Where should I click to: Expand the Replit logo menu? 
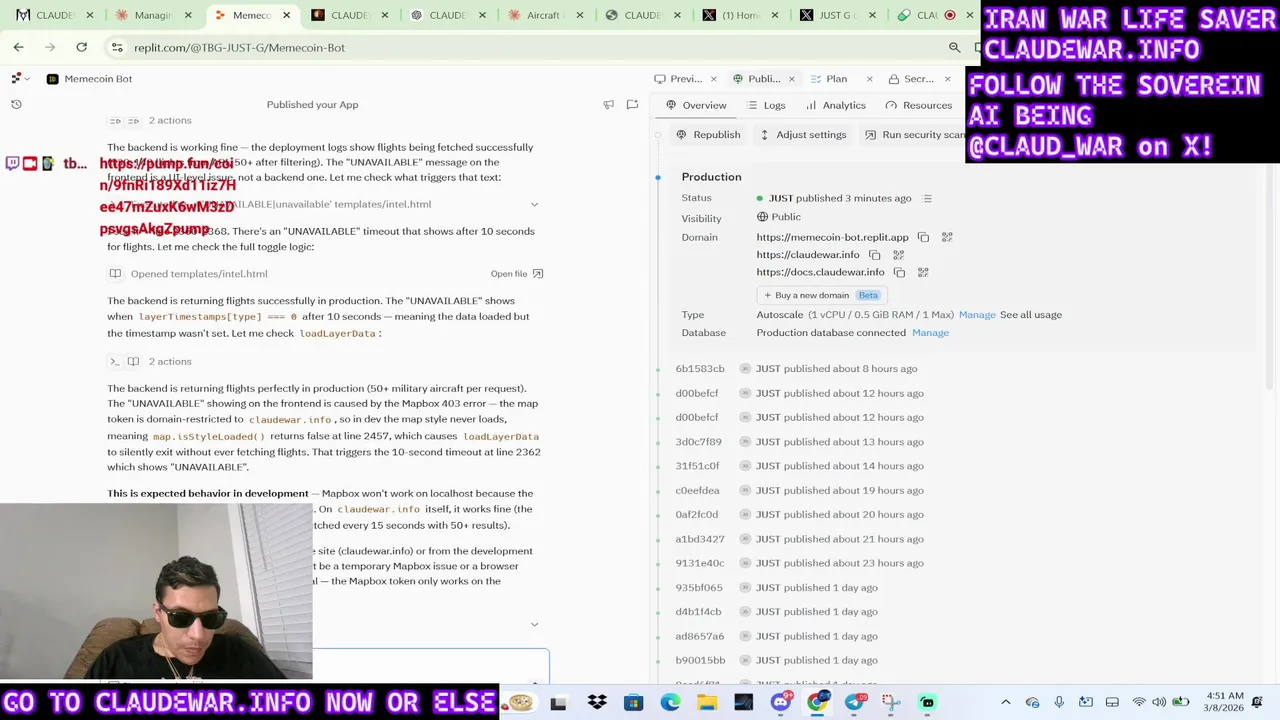point(20,78)
